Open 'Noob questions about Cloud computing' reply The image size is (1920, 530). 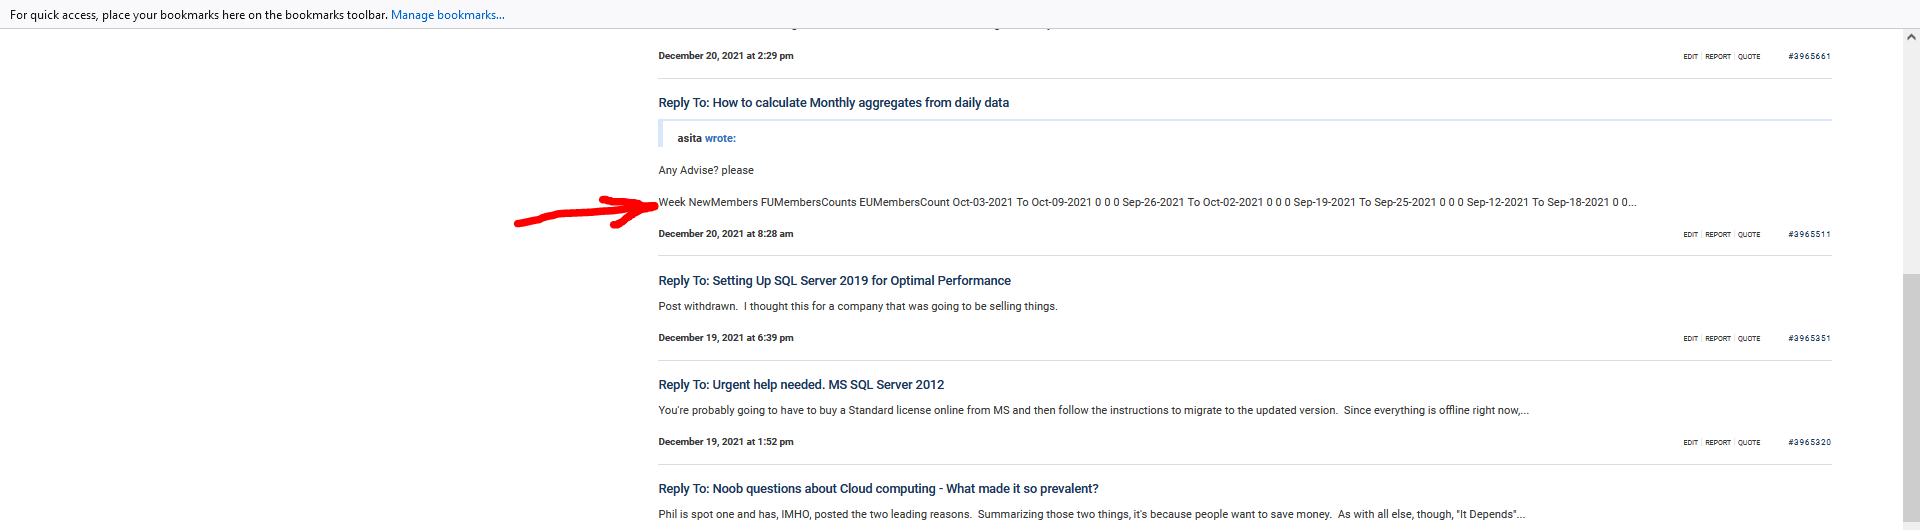point(878,489)
